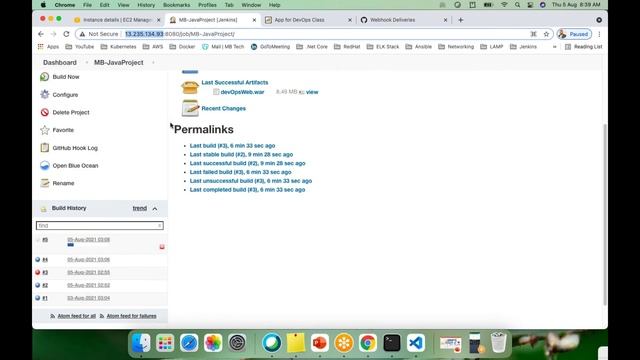Screen dimensions: 640x360
Task: Bookmark this page with the star icon
Action: pos(546,34)
